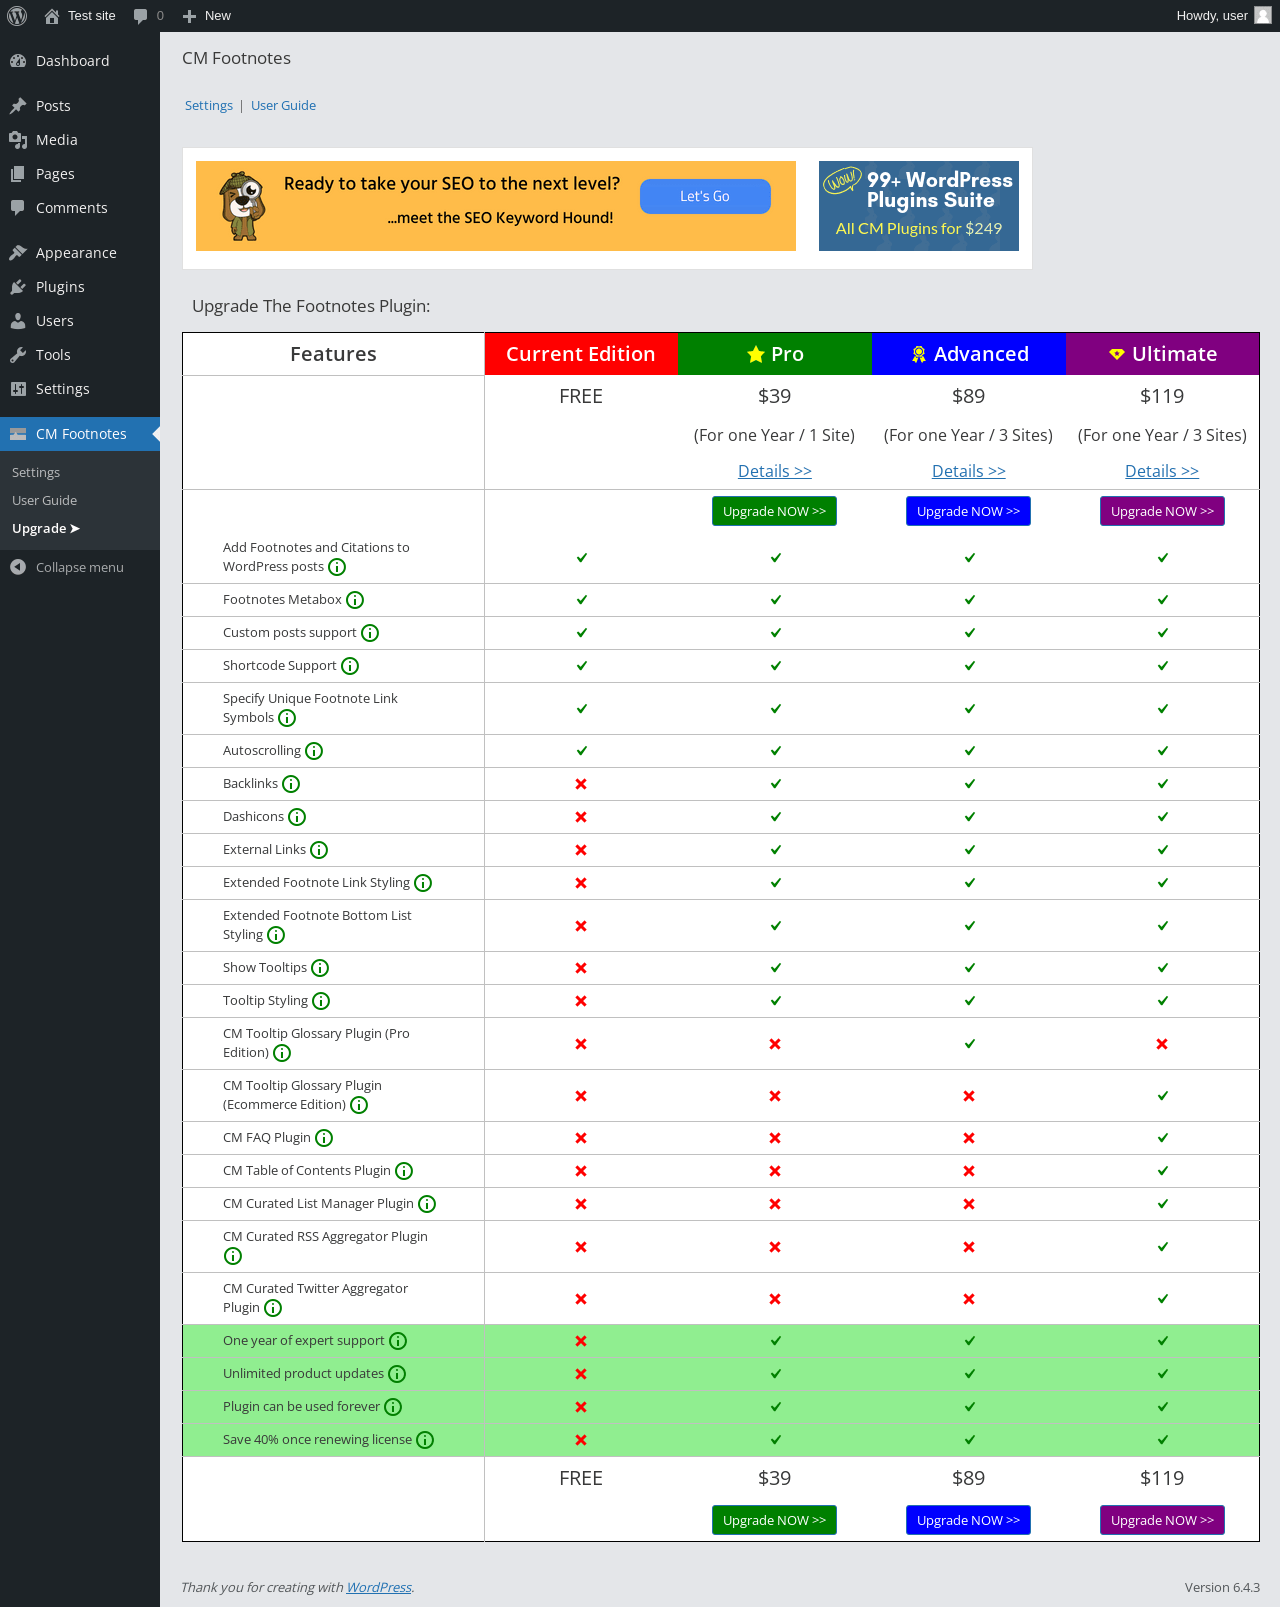This screenshot has height=1607, width=1280.
Task: Click info icon for CM Curated List Manager Plugin
Action: click(x=427, y=1204)
